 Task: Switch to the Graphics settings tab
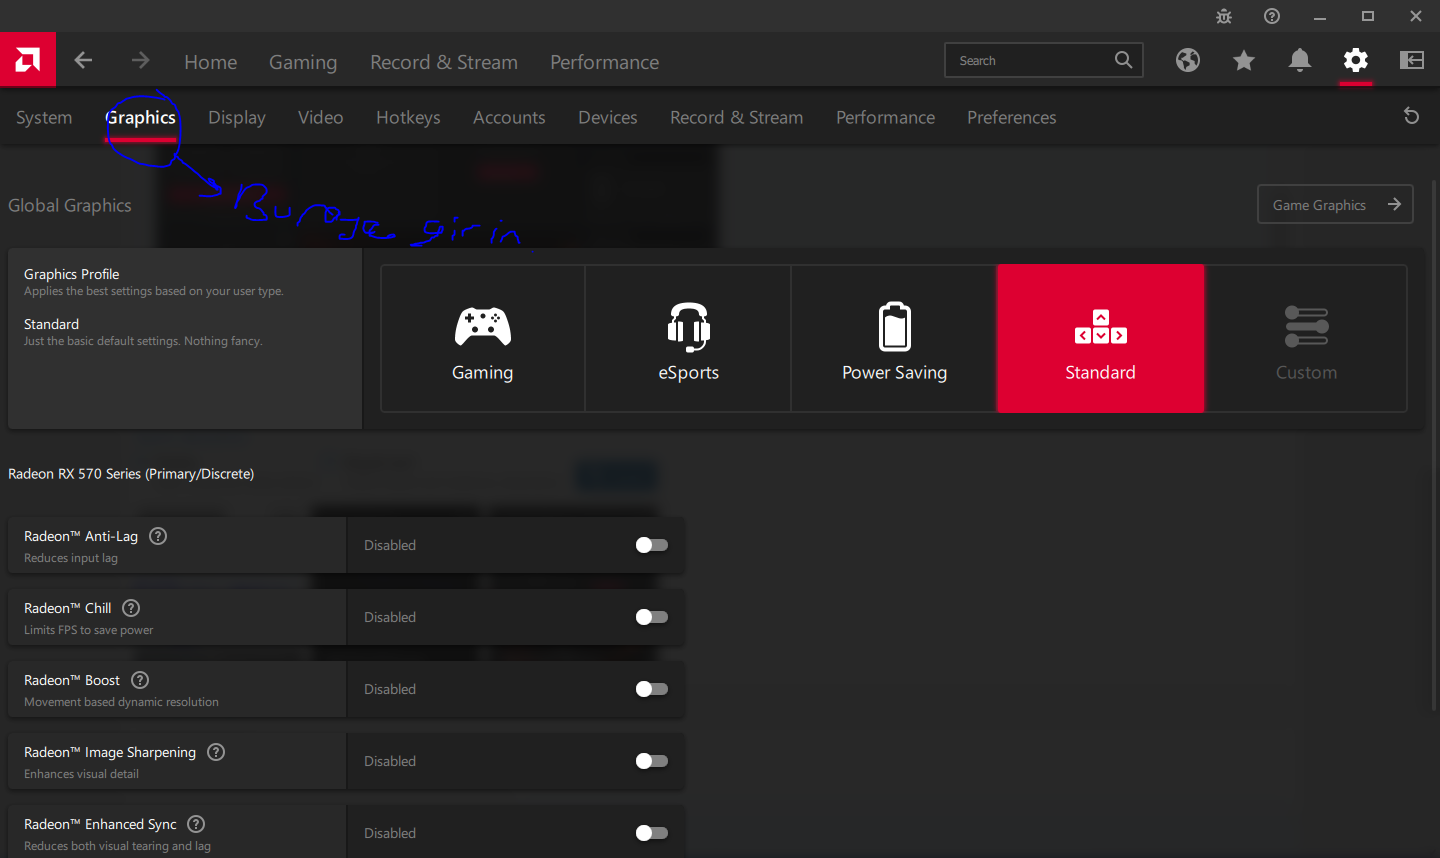tap(141, 118)
